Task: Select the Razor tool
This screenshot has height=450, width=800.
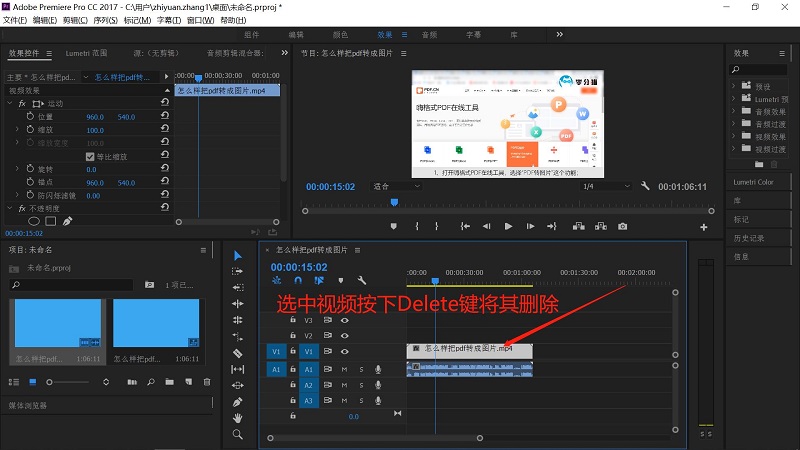Action: point(238,353)
